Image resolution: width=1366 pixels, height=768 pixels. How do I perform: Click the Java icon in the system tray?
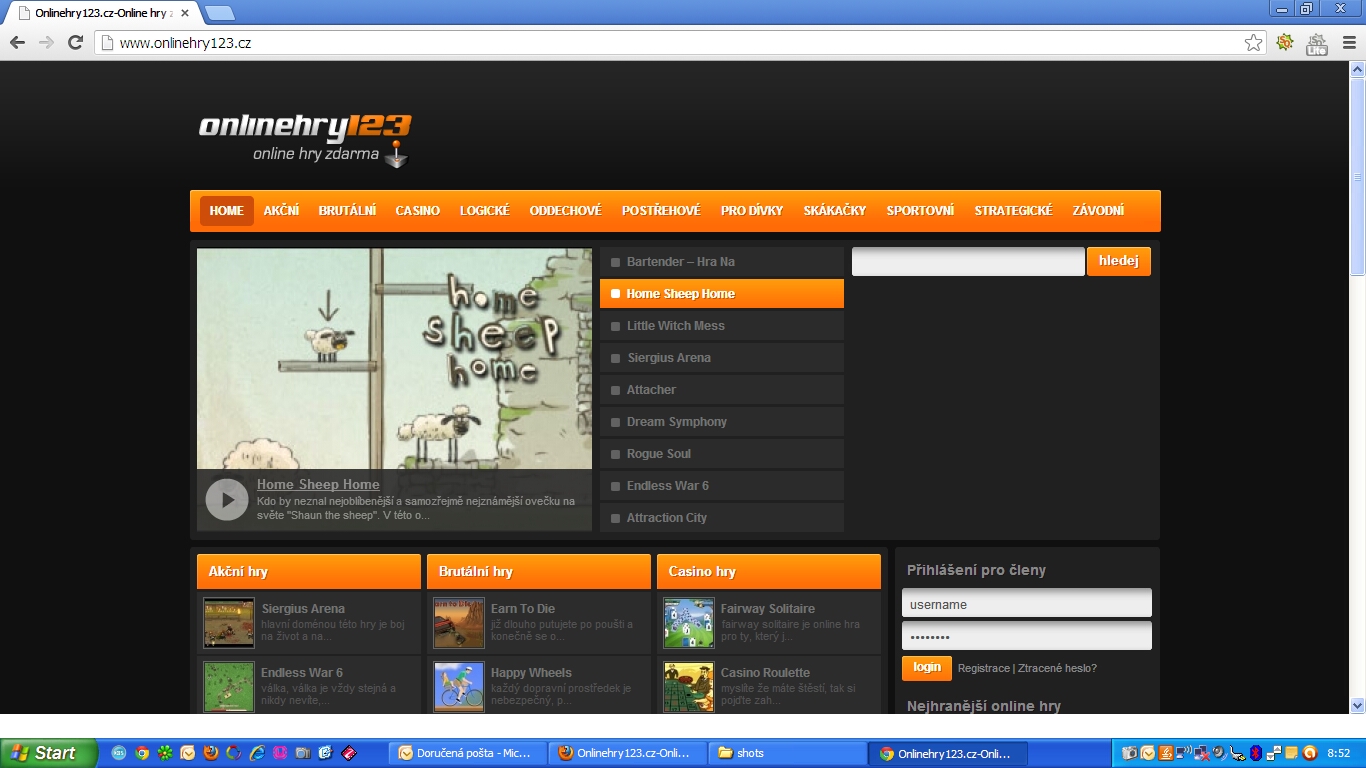tap(1165, 753)
